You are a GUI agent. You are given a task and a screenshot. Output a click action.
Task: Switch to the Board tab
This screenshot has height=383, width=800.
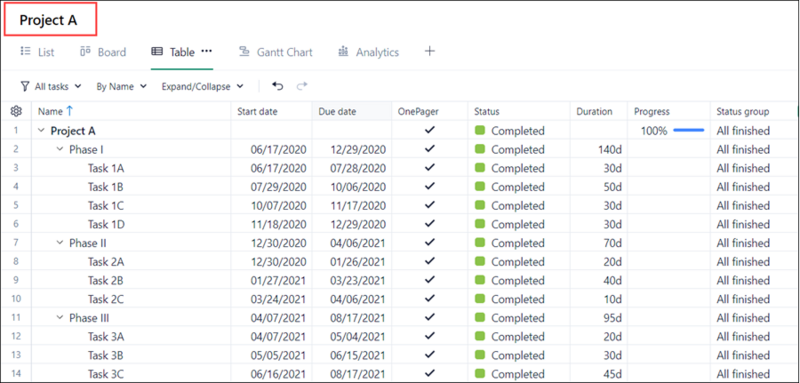click(x=103, y=52)
